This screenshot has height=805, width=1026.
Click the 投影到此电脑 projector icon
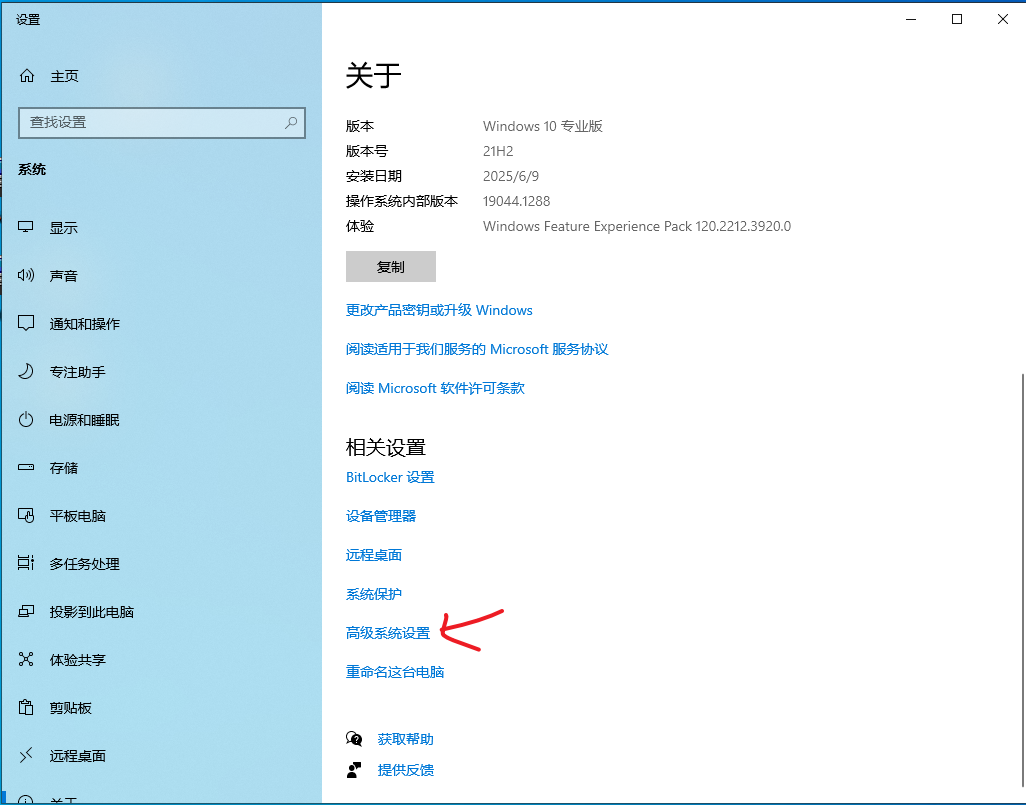26,611
